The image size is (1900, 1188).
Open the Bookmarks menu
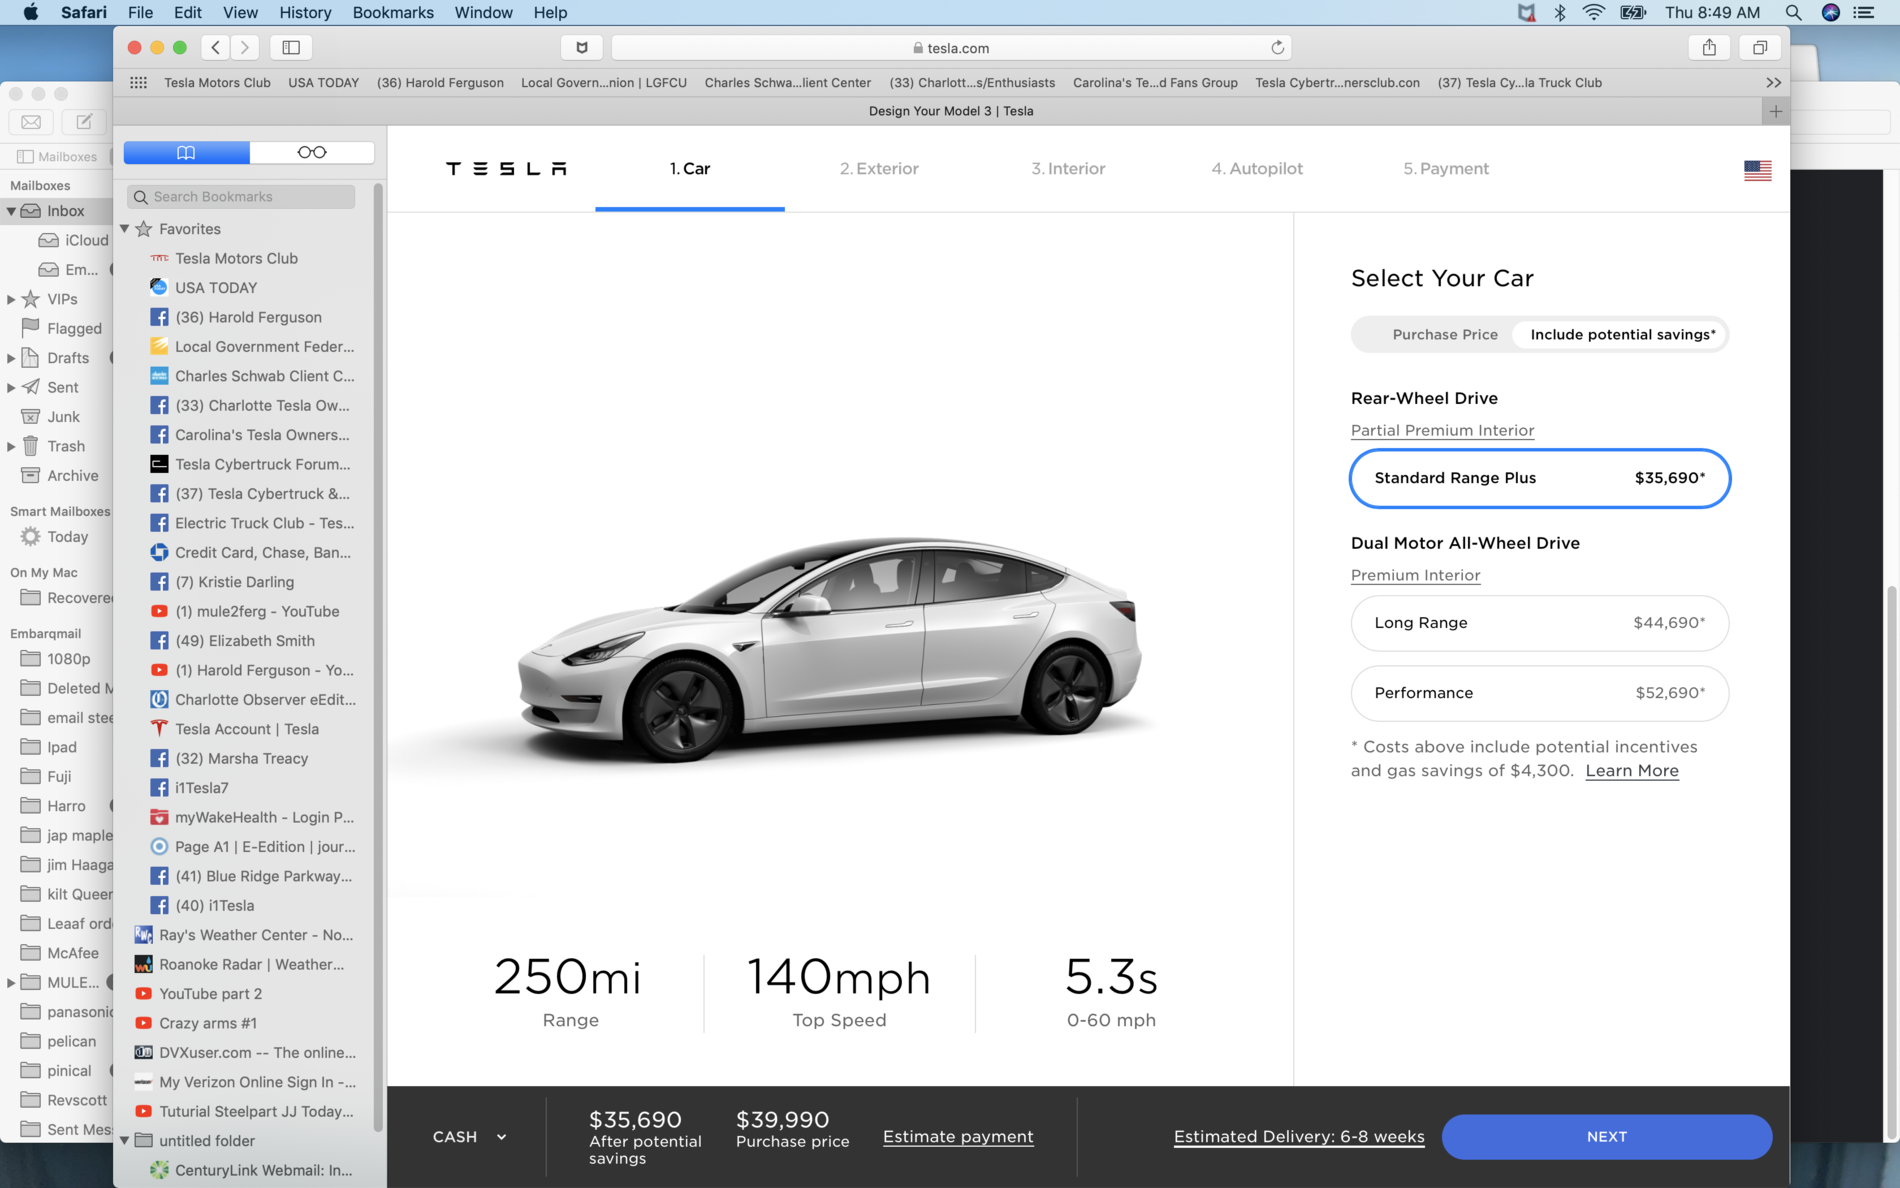[x=393, y=12]
